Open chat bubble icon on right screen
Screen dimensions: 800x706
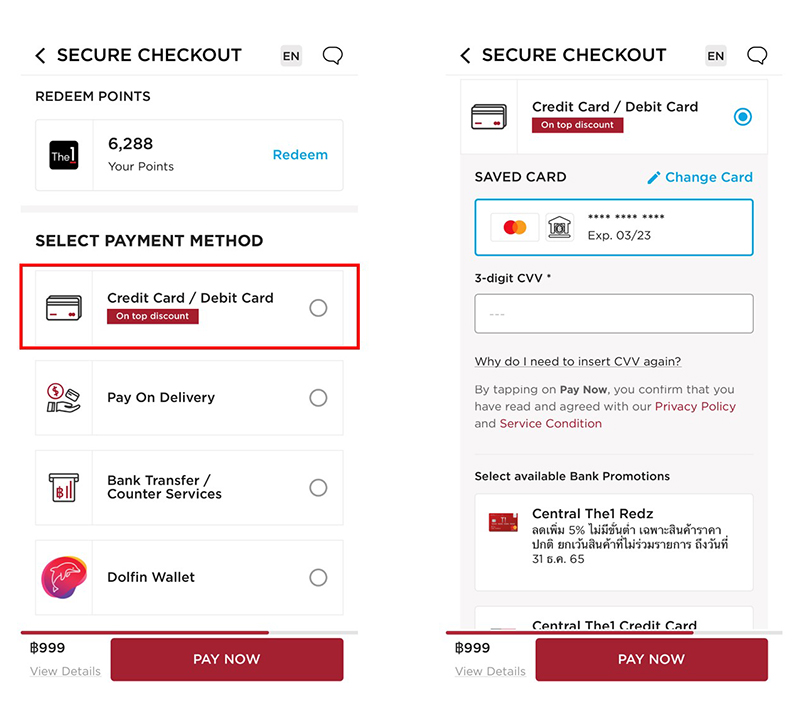click(757, 55)
